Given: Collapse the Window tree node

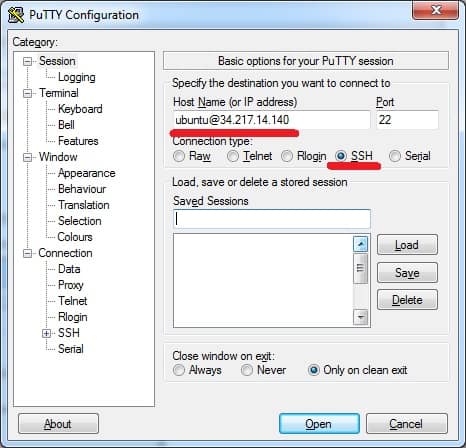Looking at the screenshot, I should [27, 157].
